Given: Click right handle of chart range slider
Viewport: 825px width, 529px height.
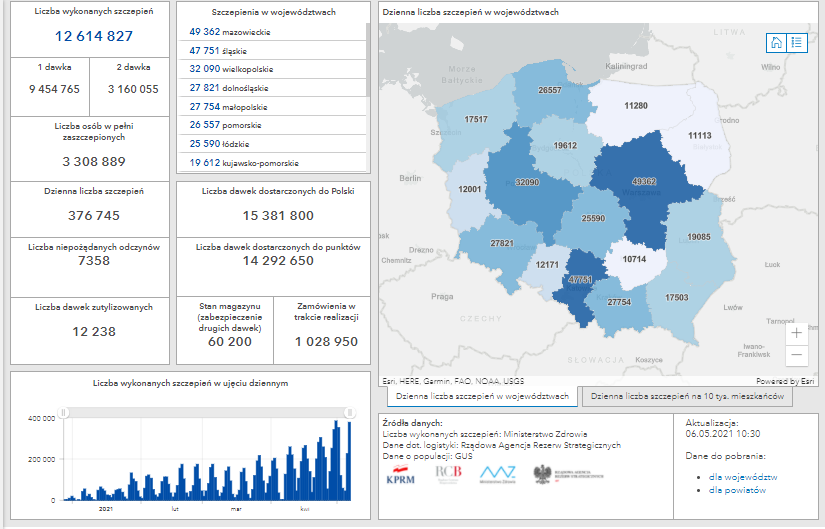Looking at the screenshot, I should (350, 412).
